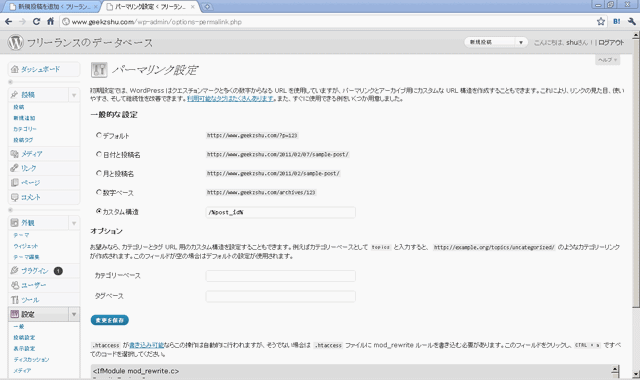Open the テーマ編集 appearance submenu item

tap(26, 257)
